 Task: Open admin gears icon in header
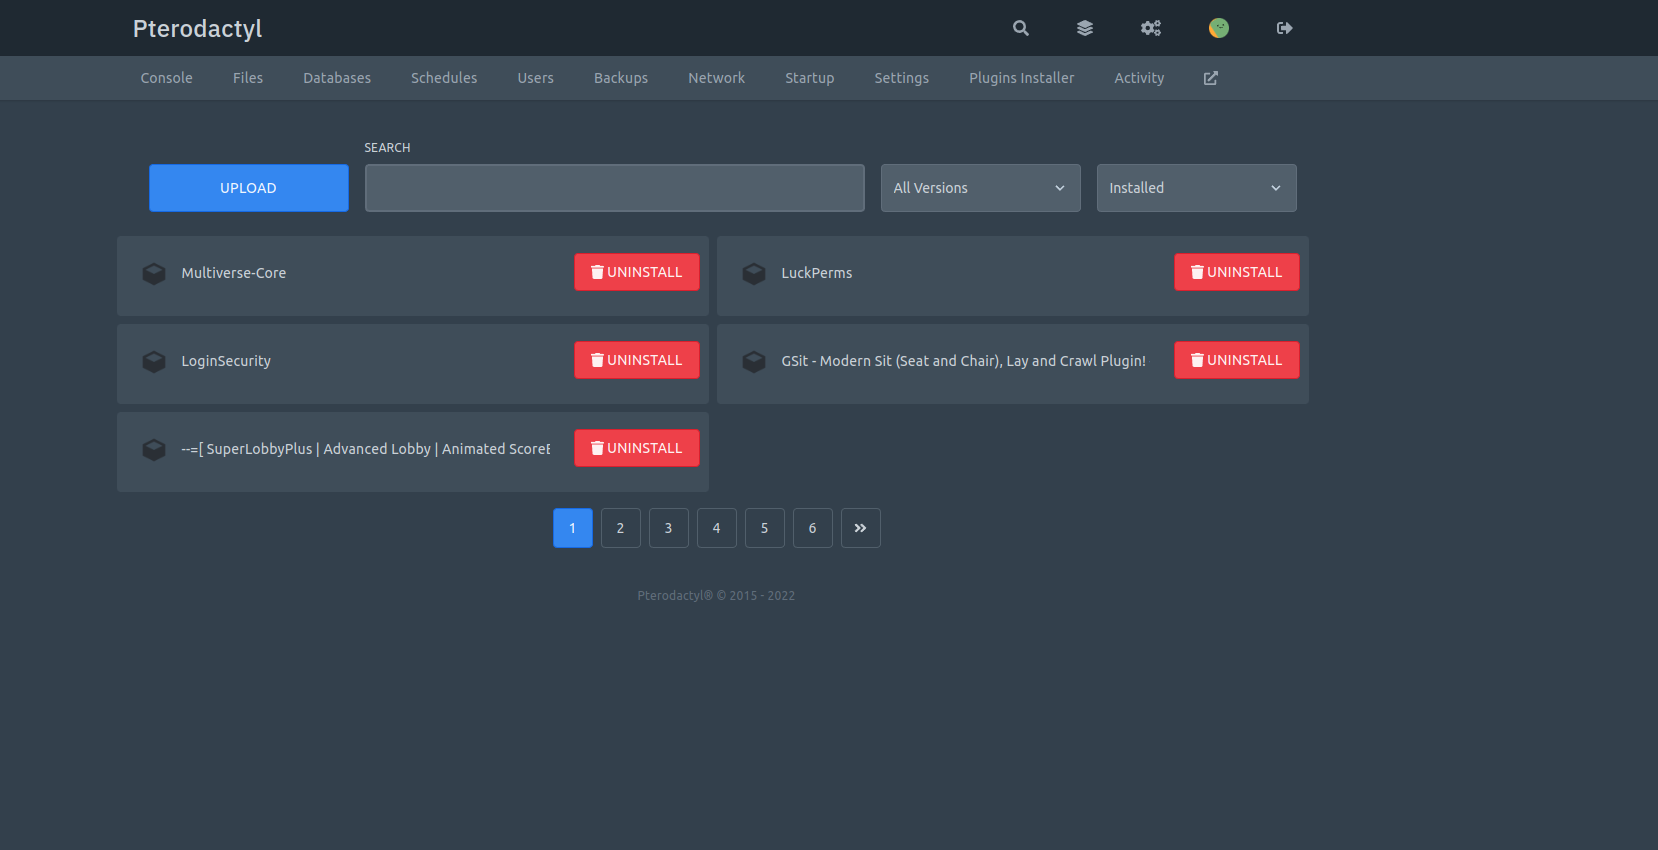tap(1151, 28)
